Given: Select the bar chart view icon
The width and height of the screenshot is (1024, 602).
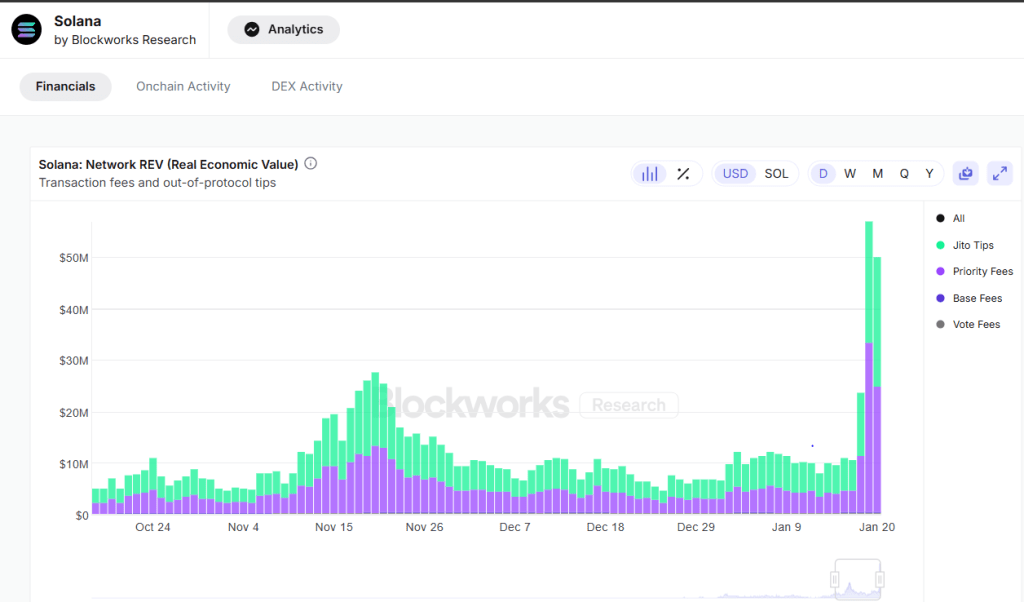Looking at the screenshot, I should [x=650, y=174].
